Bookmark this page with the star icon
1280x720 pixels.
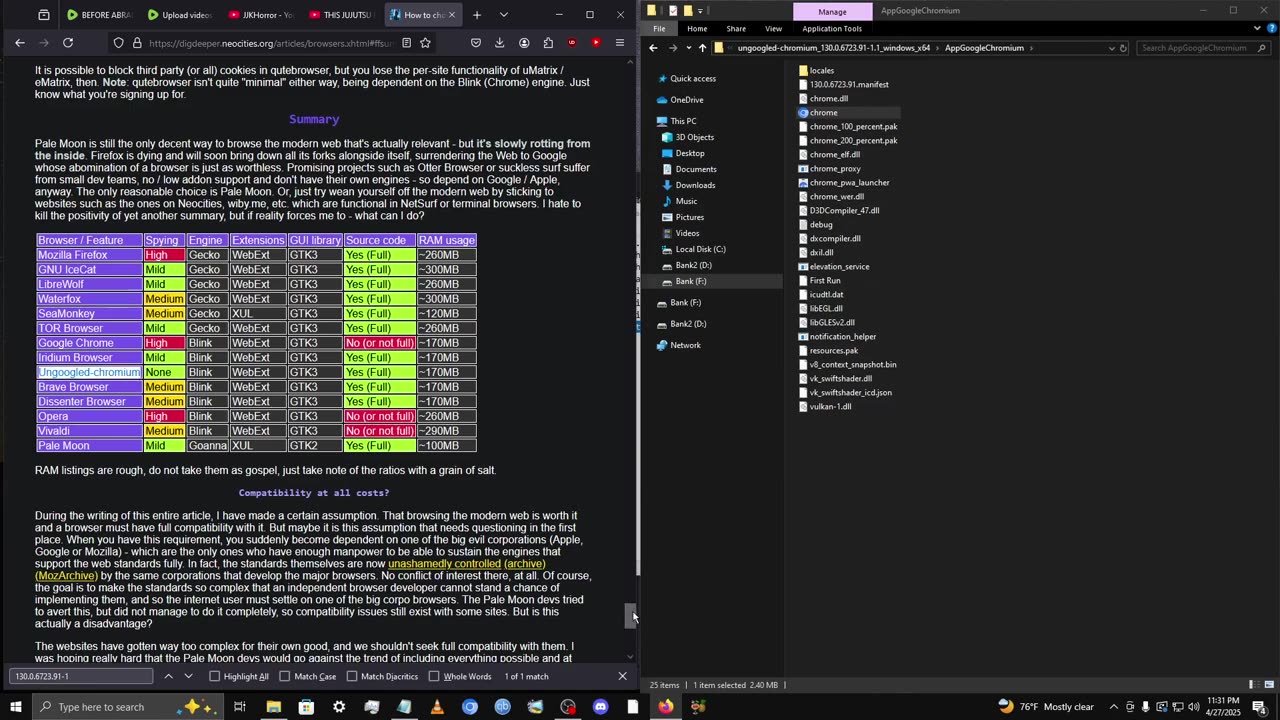425,43
